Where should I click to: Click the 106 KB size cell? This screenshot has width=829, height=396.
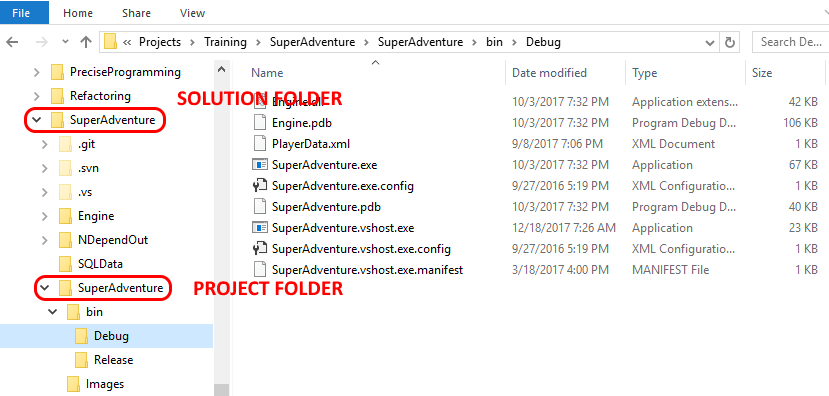pos(800,123)
